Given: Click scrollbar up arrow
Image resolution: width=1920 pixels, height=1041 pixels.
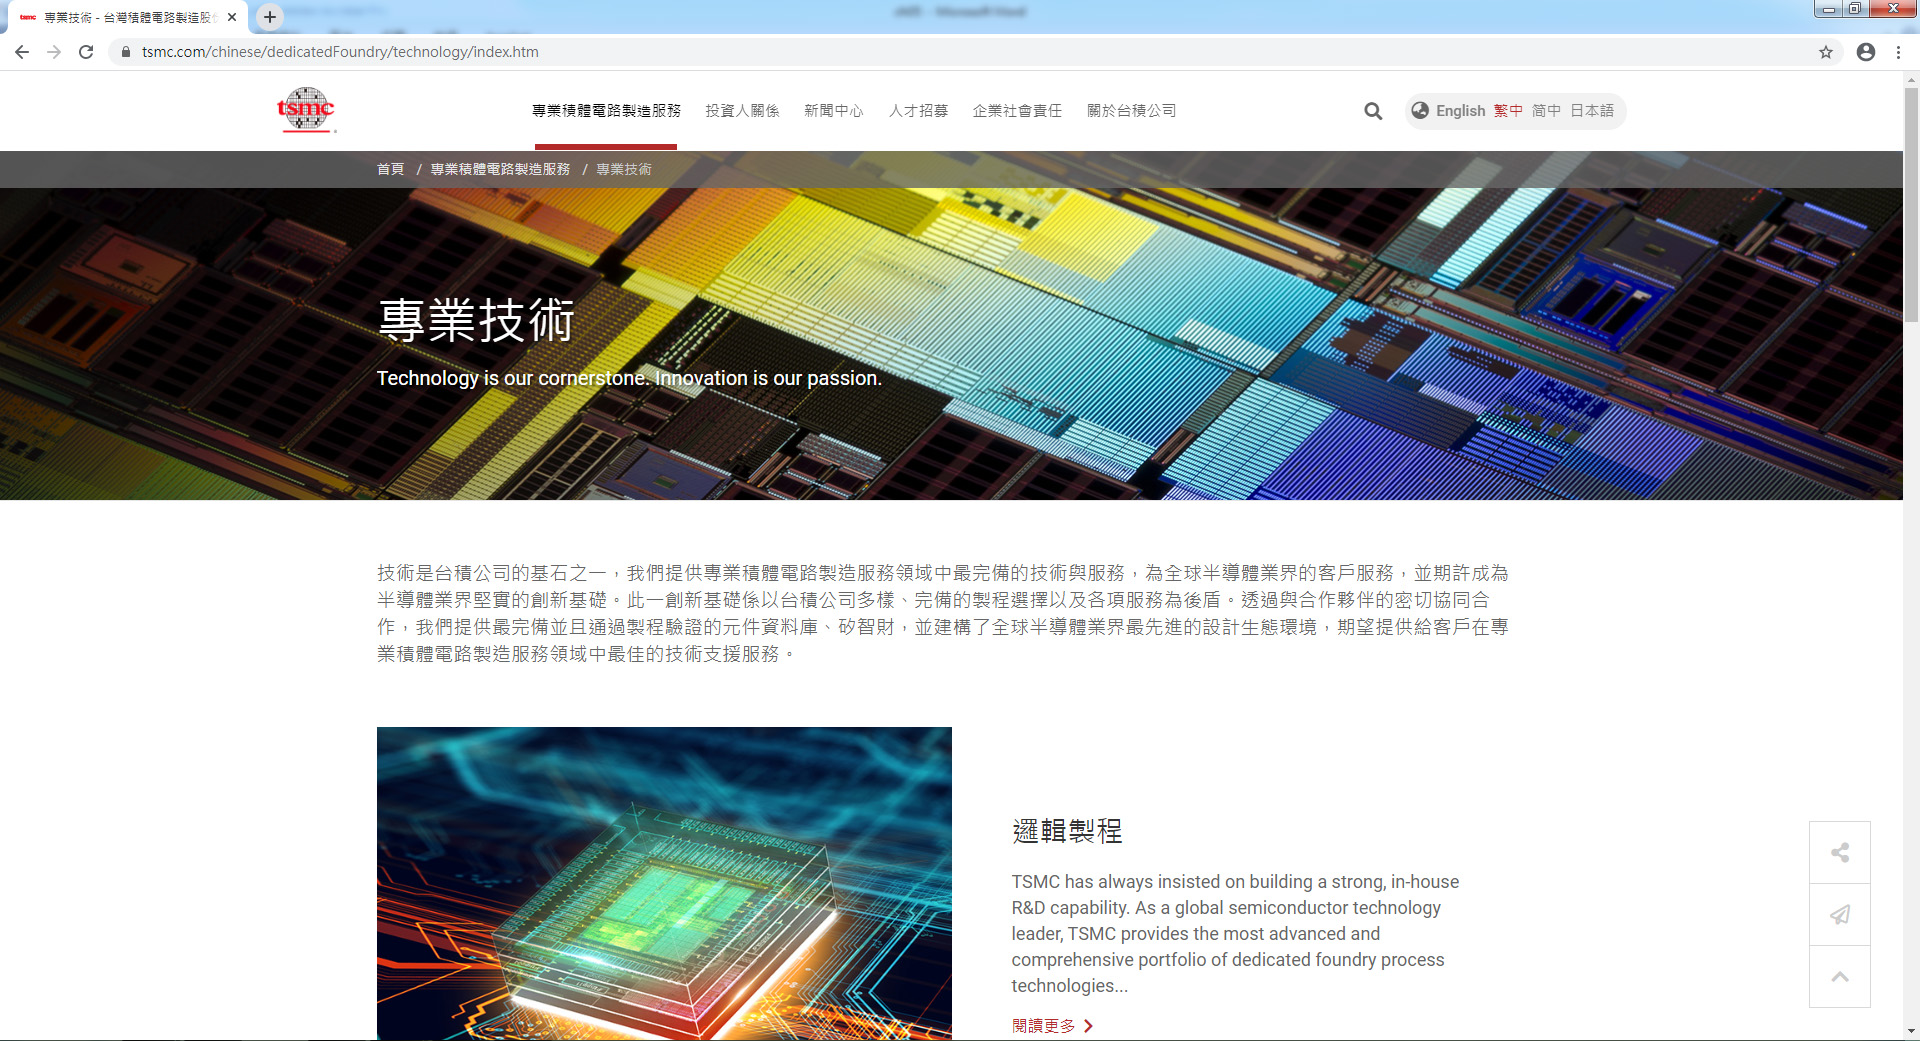Looking at the screenshot, I should tap(1911, 80).
